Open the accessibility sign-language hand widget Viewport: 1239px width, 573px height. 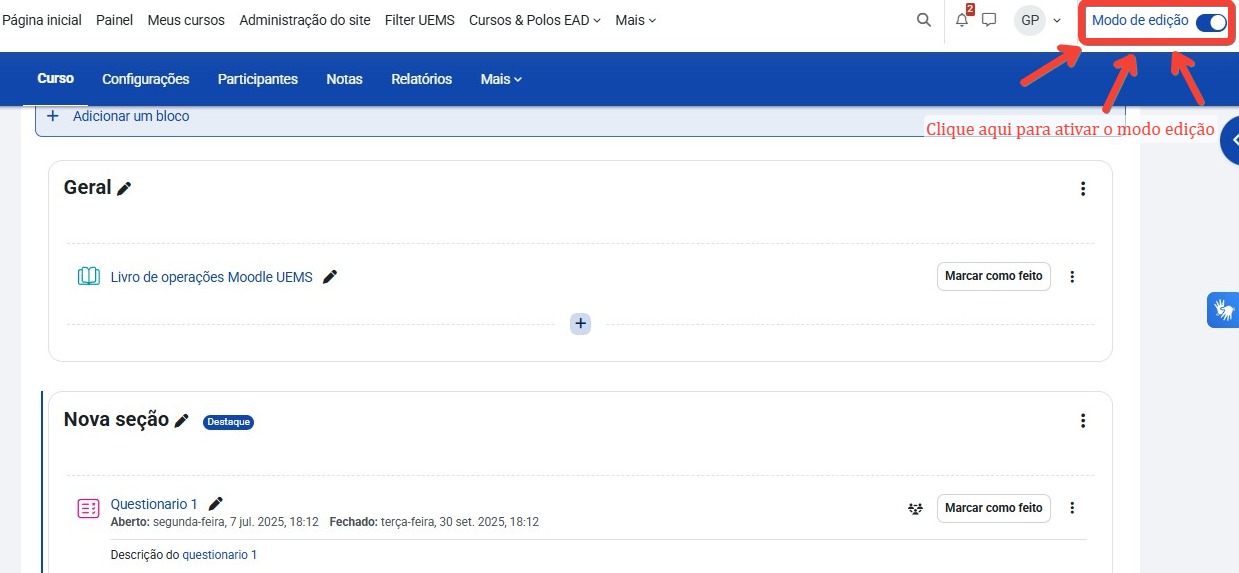[x=1223, y=310]
